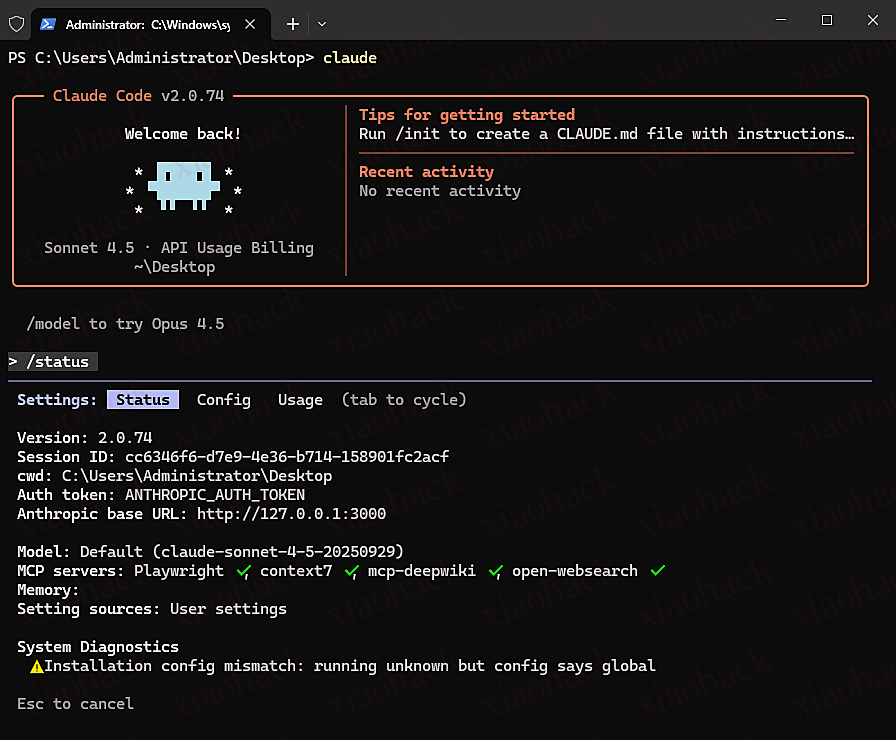The height and width of the screenshot is (740, 896).
Task: Expand the new tab profile dropdown chevron
Action: (x=322, y=23)
